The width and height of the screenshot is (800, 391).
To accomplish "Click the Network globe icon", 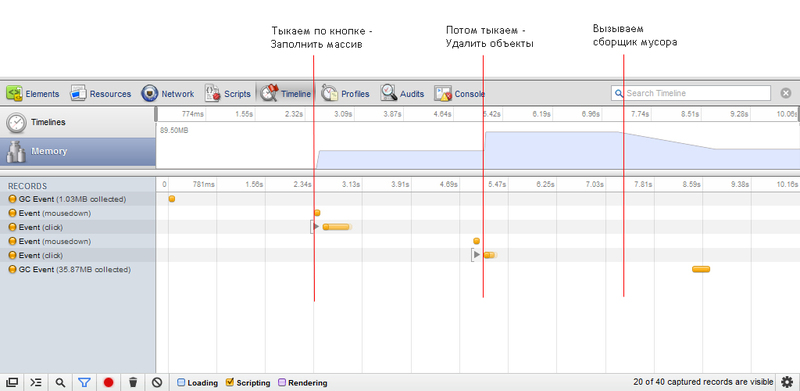I will (x=149, y=94).
